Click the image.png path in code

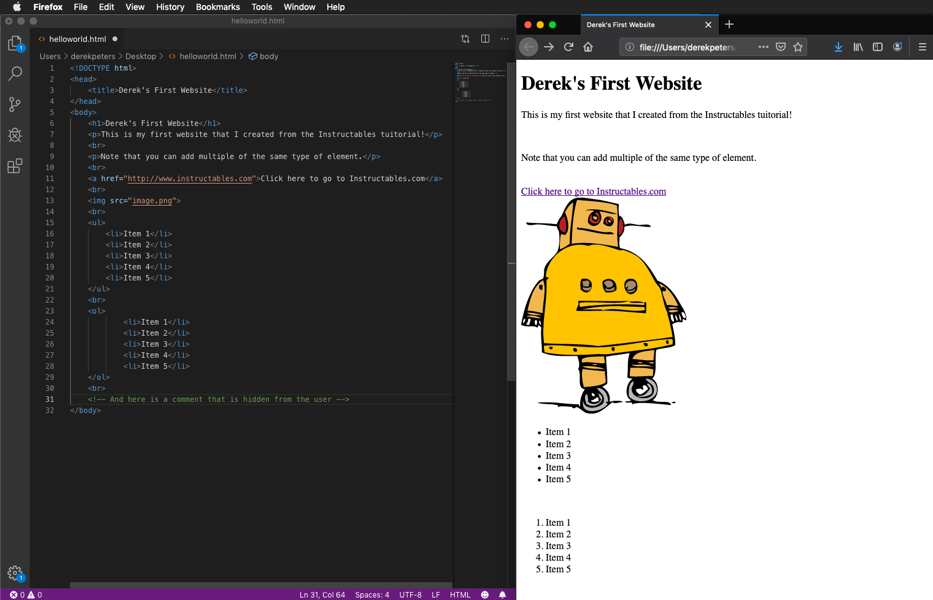tap(152, 201)
